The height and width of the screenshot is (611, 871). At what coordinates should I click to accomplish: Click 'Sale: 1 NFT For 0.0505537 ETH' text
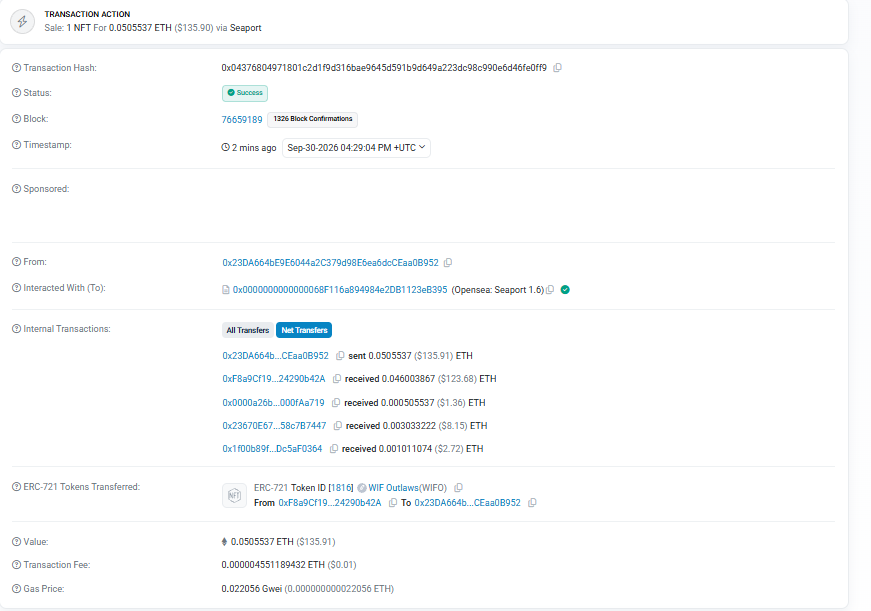click(x=108, y=28)
